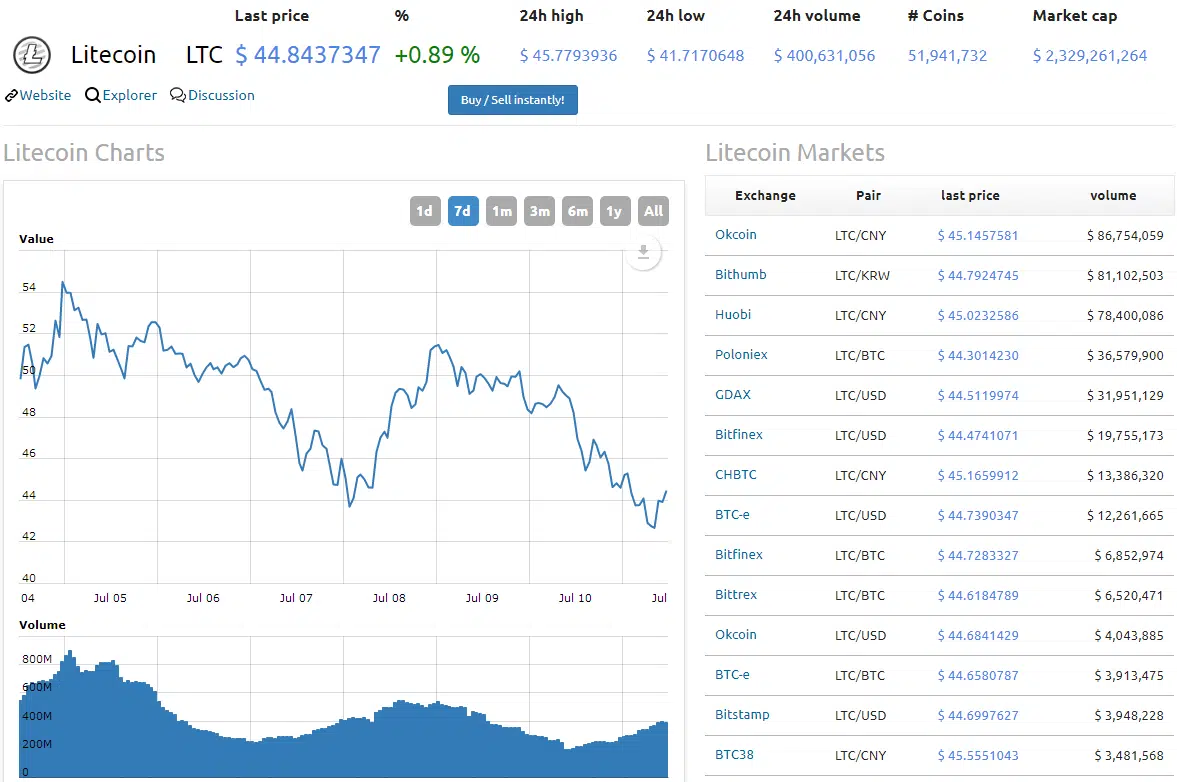The image size is (1177, 782).
Task: Select the 7d chart range
Action: (x=463, y=211)
